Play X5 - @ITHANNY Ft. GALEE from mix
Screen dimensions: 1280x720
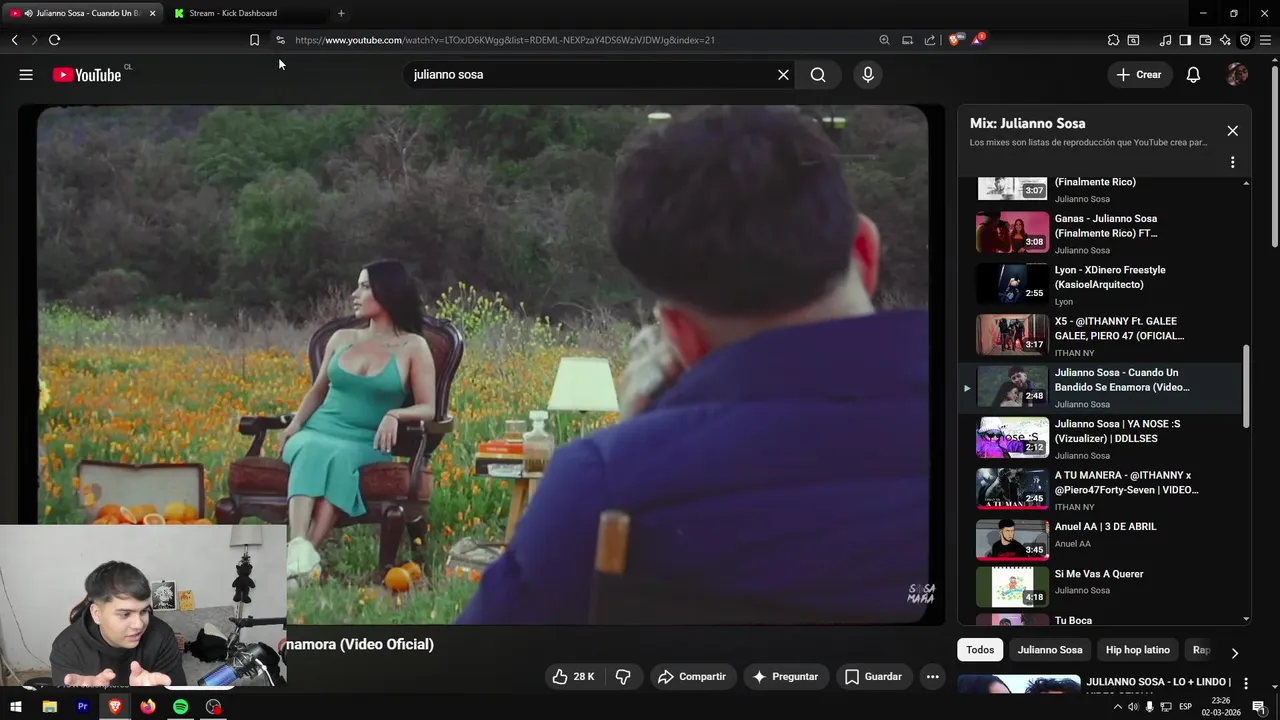pos(1100,337)
